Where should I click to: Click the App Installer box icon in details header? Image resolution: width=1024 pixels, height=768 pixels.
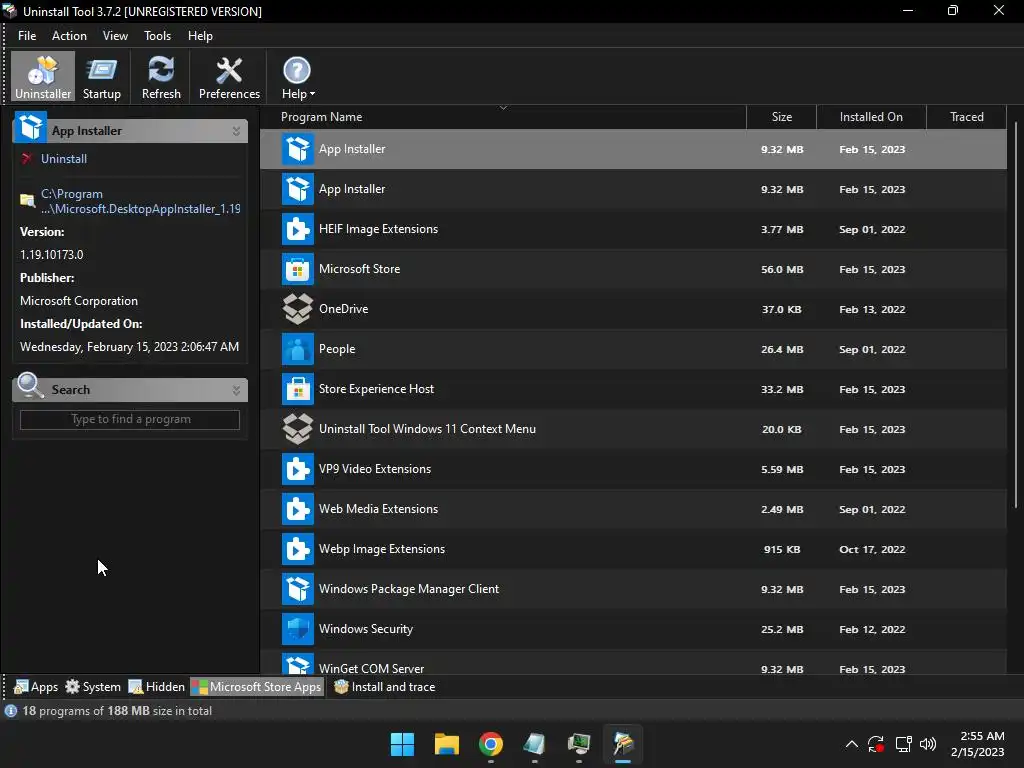(30, 127)
